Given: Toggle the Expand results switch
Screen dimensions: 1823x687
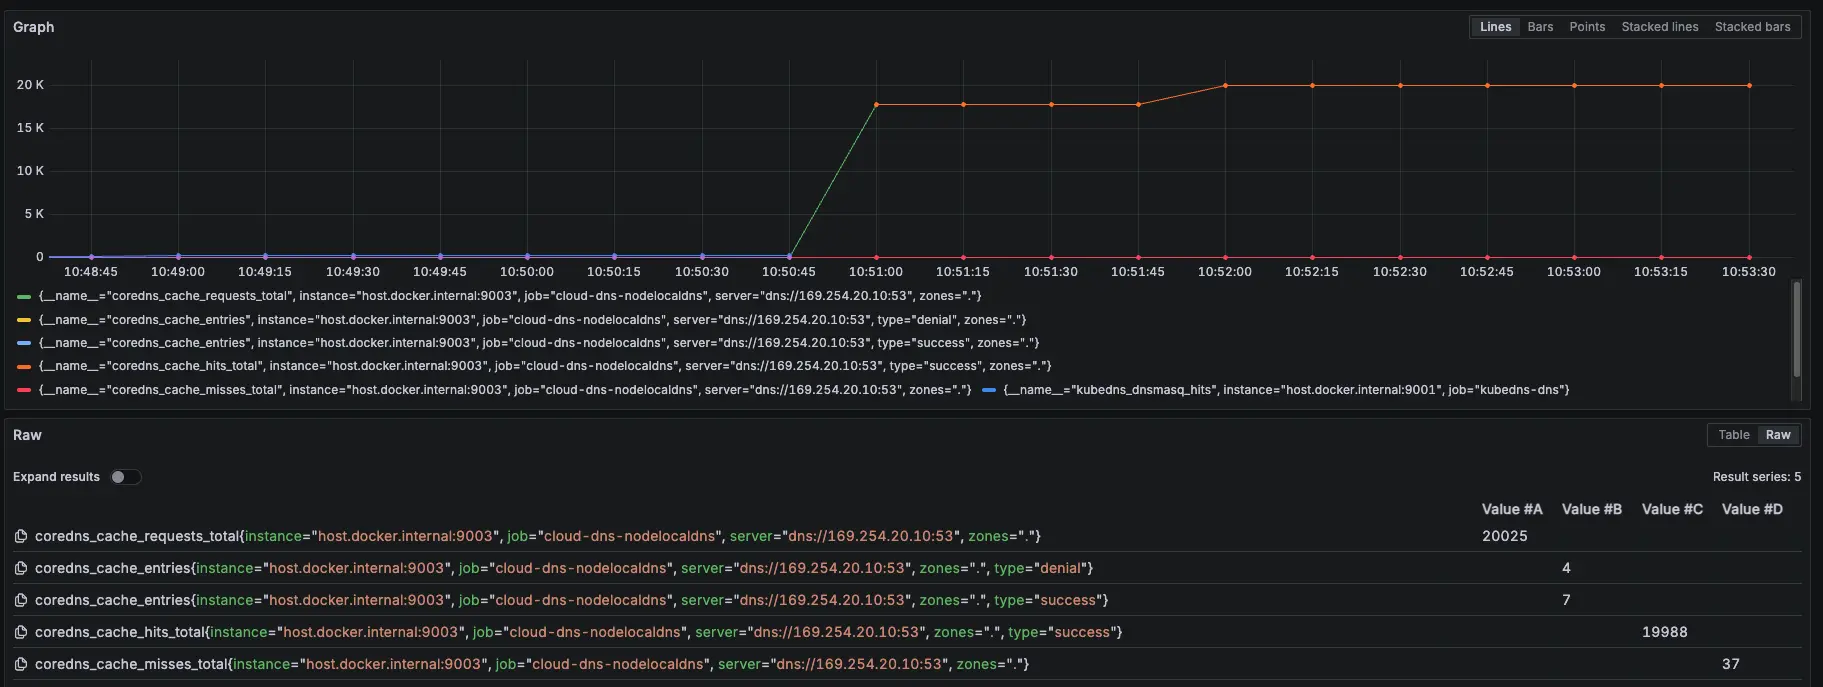Looking at the screenshot, I should tap(126, 477).
